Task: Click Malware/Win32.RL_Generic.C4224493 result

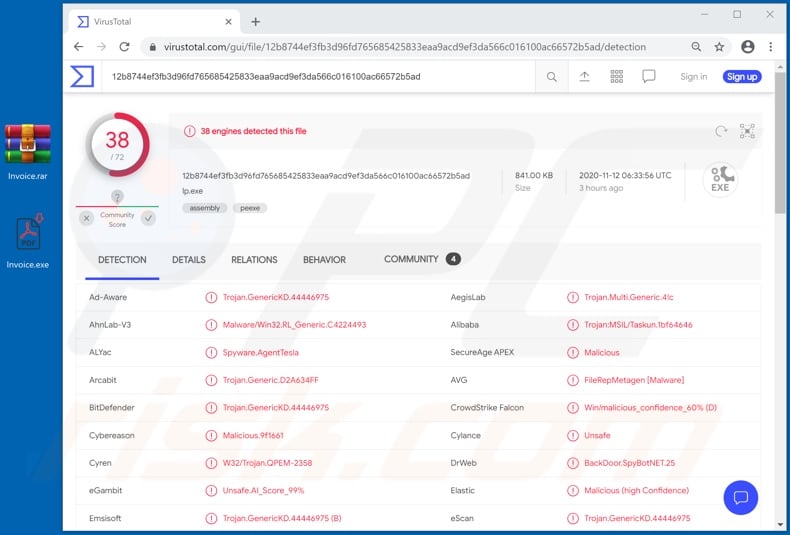Action: (x=294, y=325)
